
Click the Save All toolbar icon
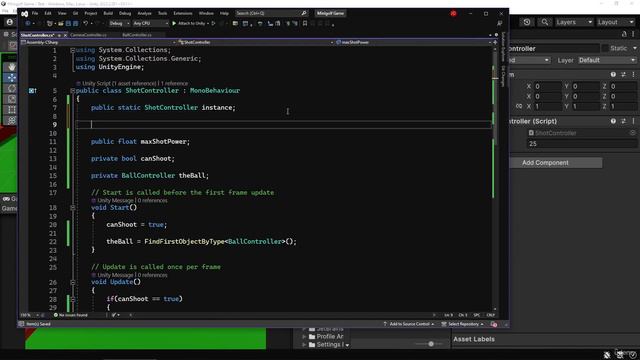tap(75, 24)
